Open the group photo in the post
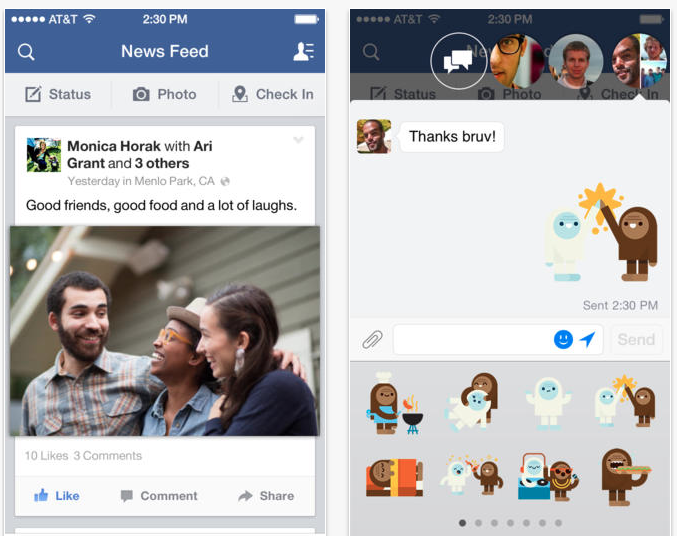This screenshot has height=536, width=677. point(165,330)
